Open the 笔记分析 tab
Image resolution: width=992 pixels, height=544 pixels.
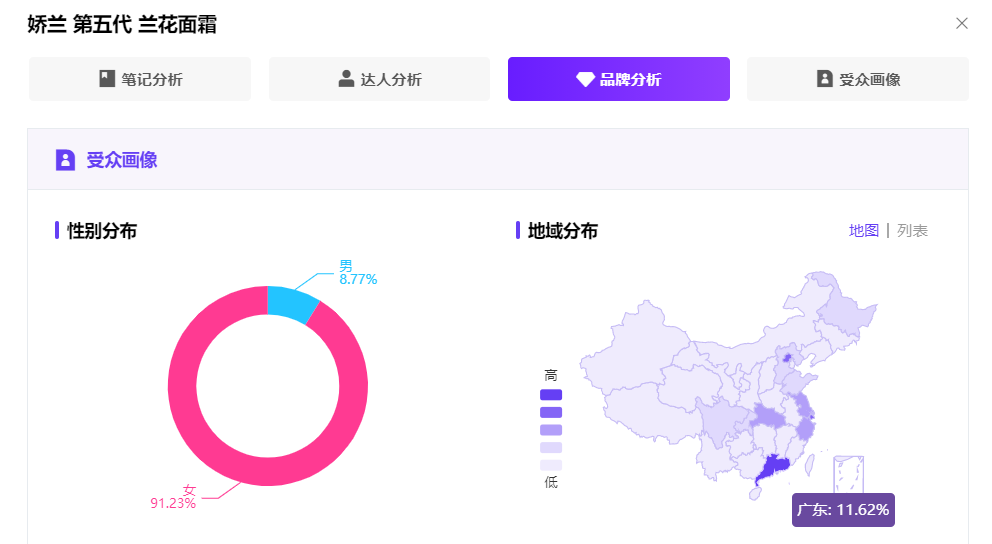click(140, 79)
